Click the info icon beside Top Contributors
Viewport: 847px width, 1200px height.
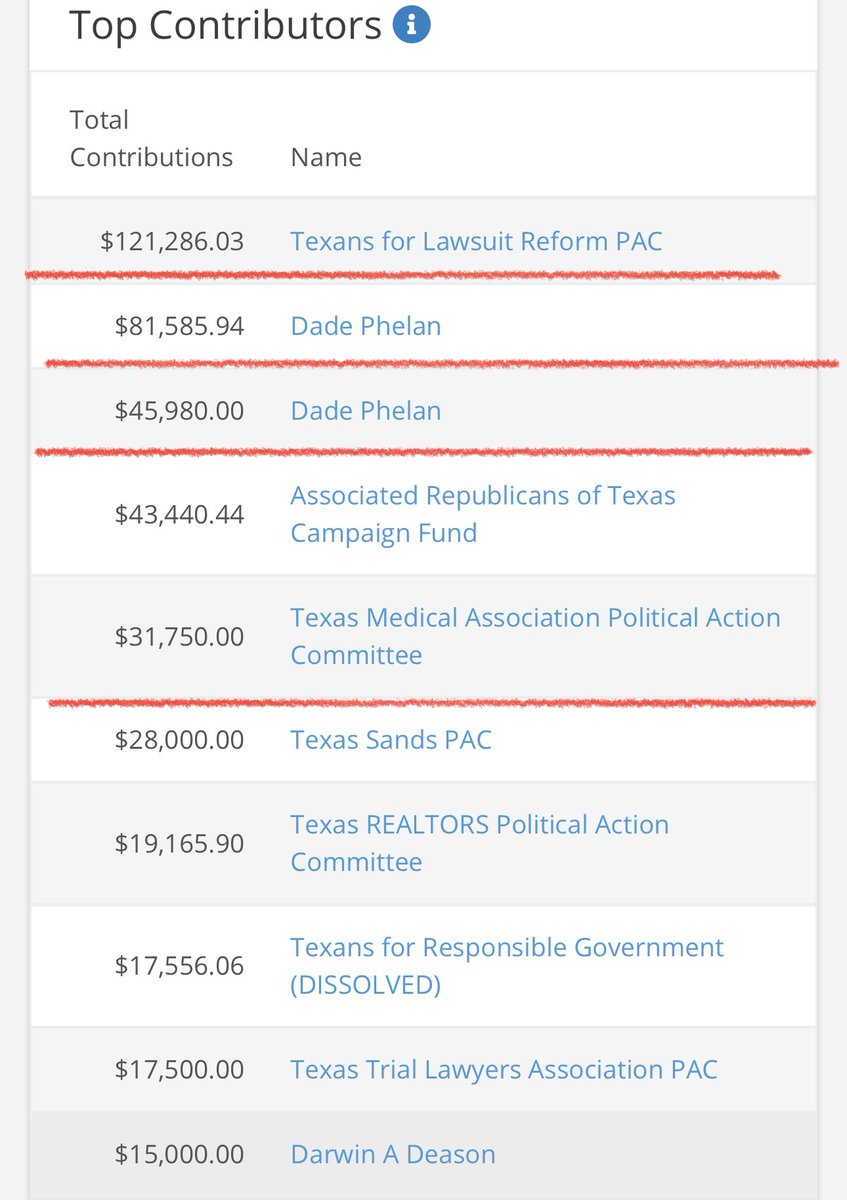[x=411, y=27]
